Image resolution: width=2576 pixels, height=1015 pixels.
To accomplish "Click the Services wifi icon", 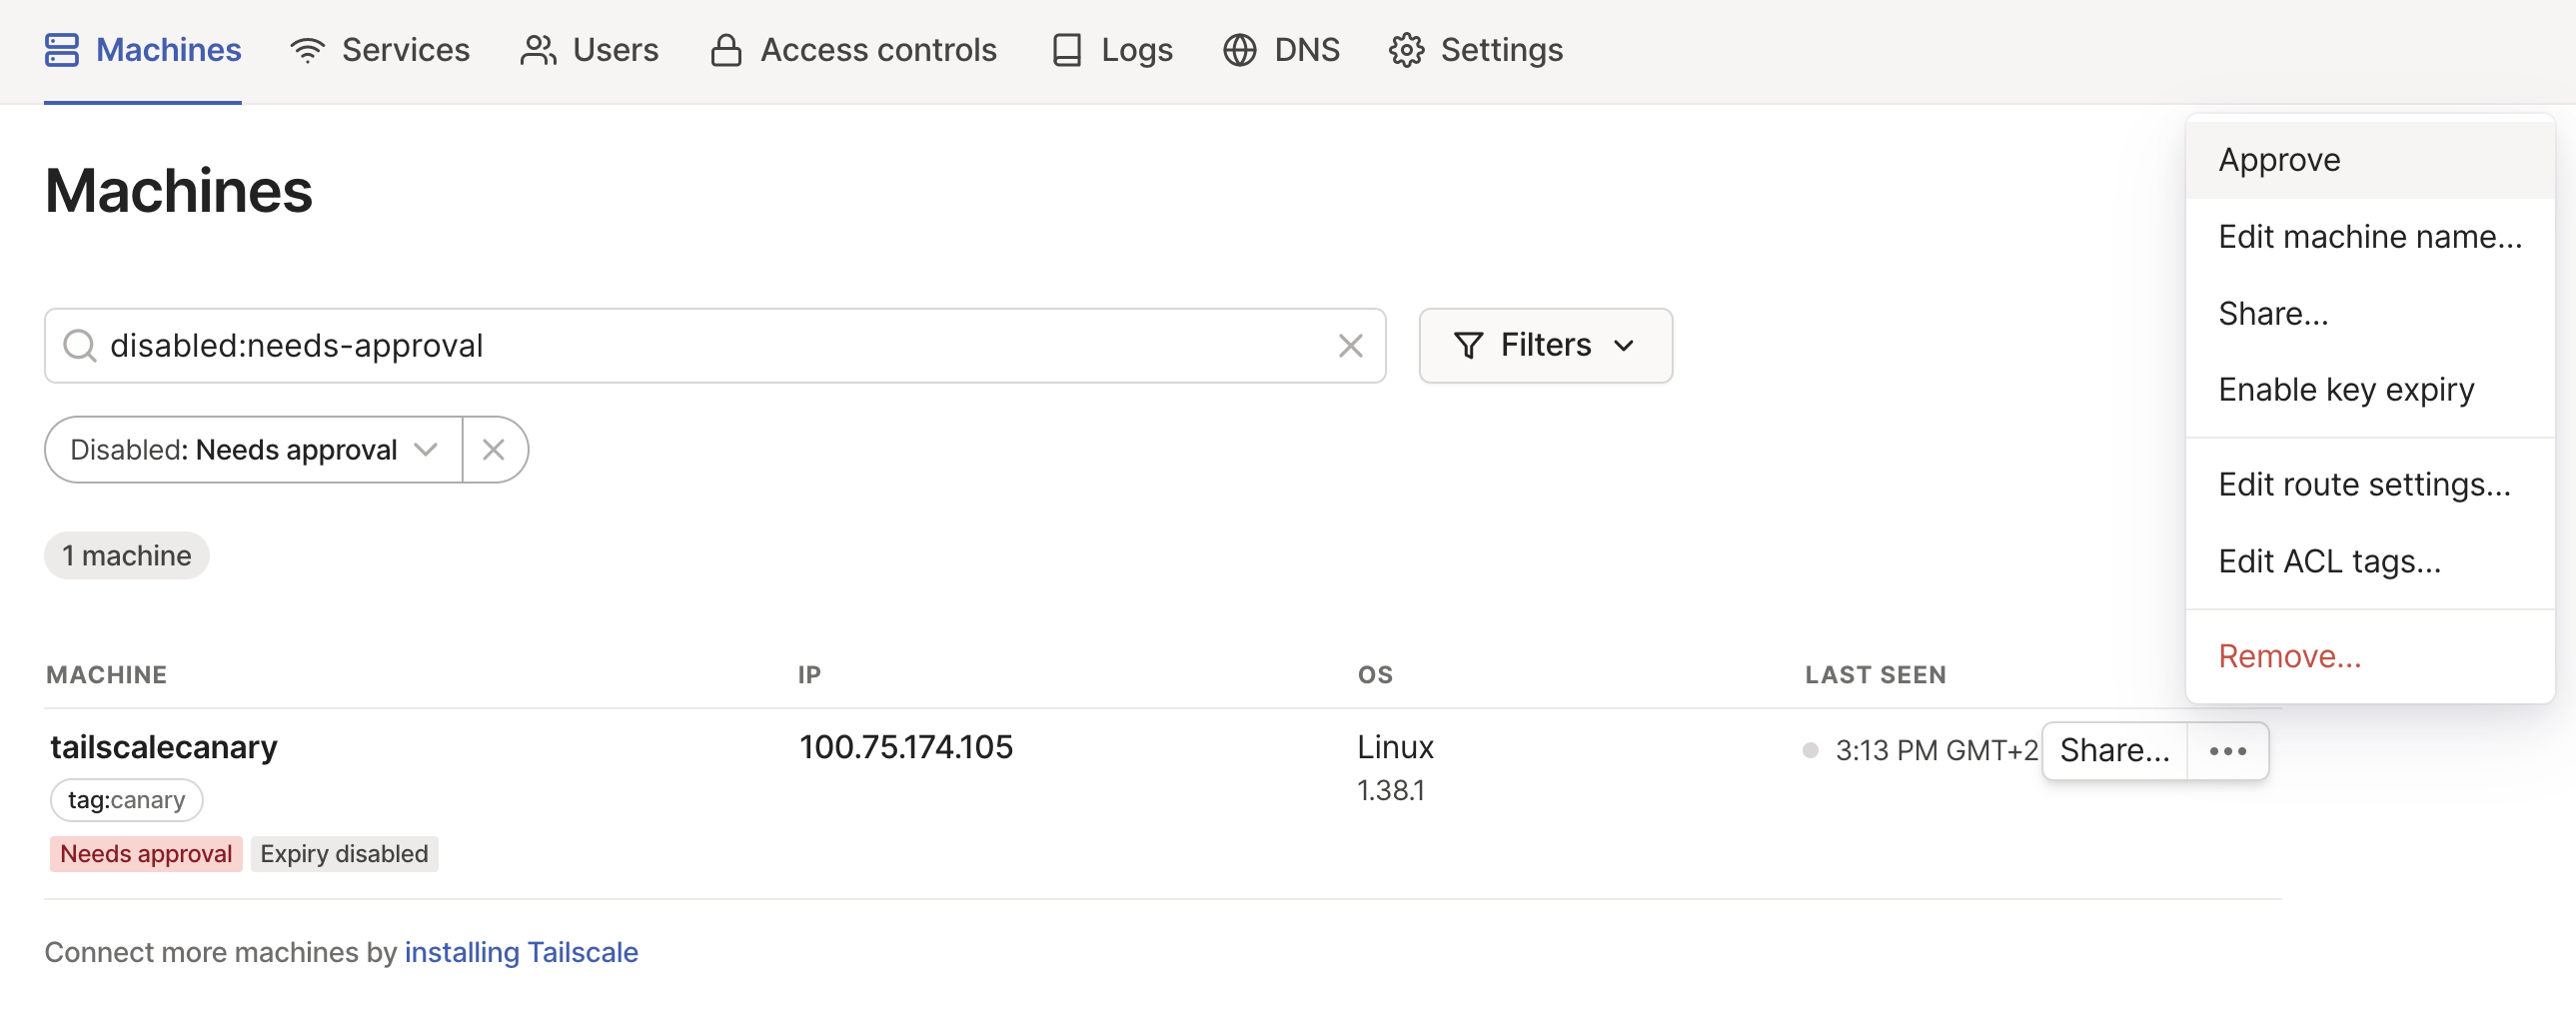I will 307,50.
